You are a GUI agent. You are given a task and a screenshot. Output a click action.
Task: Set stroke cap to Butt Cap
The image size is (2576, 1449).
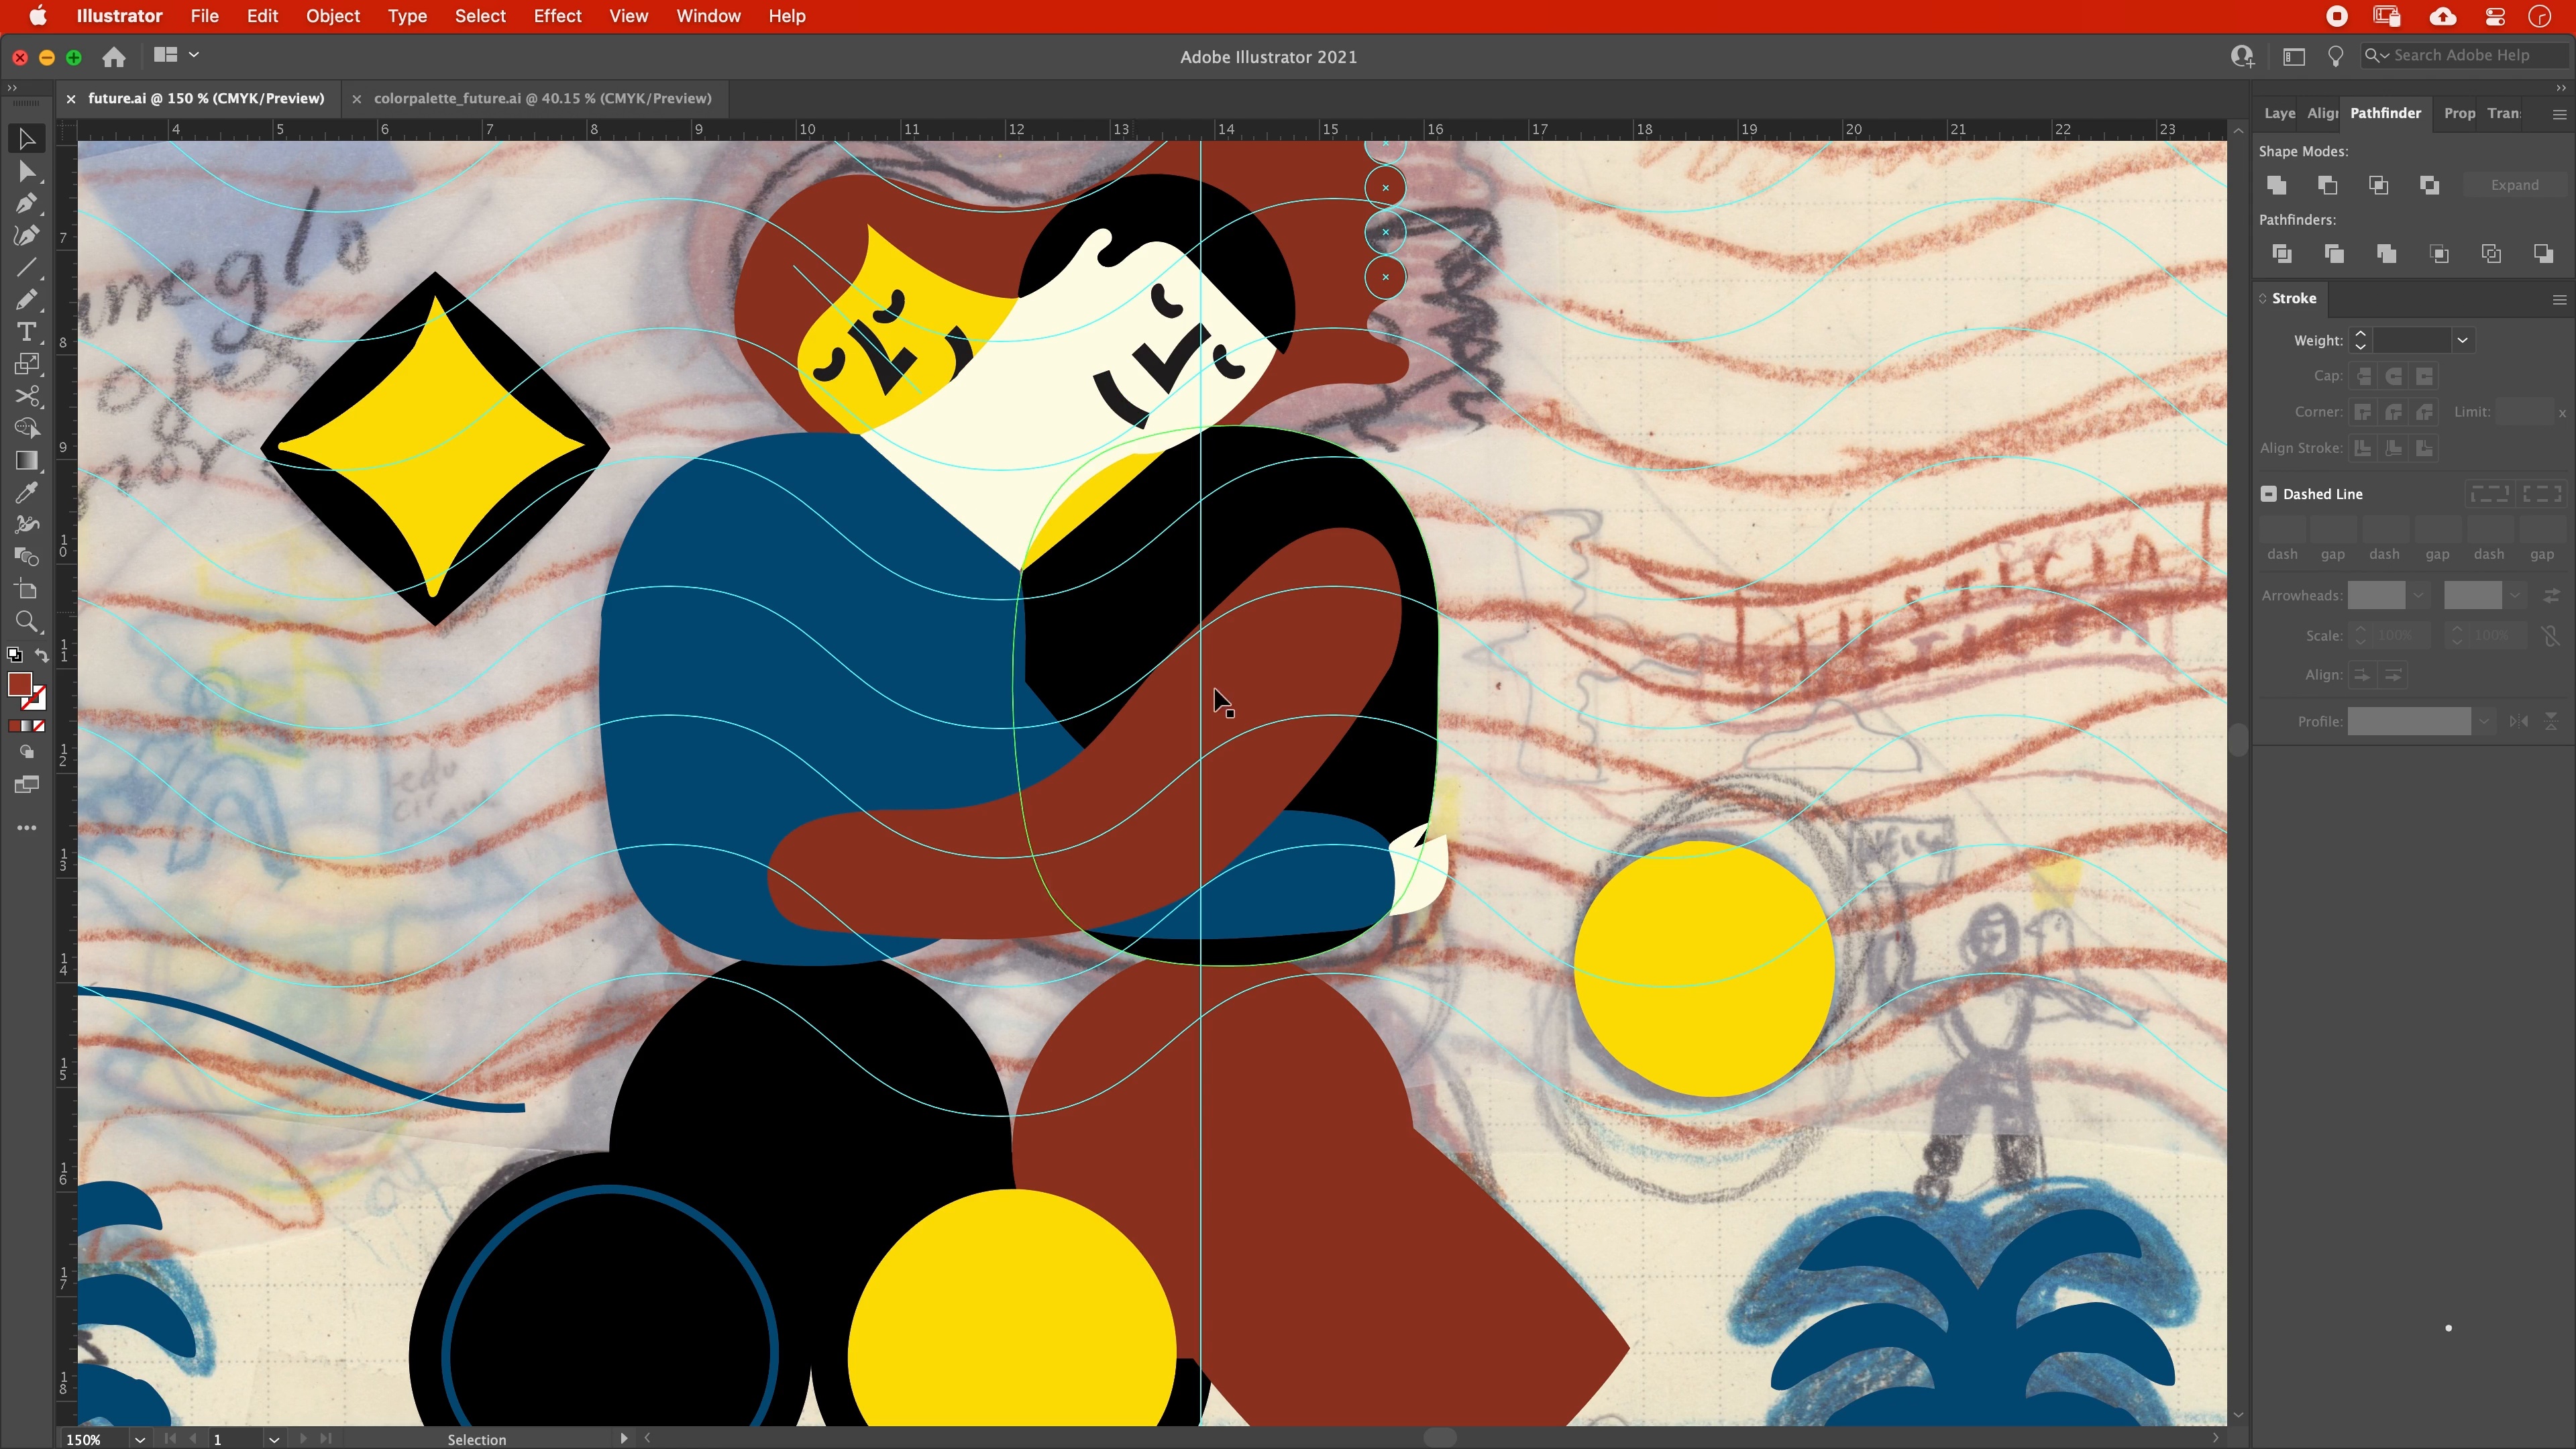point(2364,376)
